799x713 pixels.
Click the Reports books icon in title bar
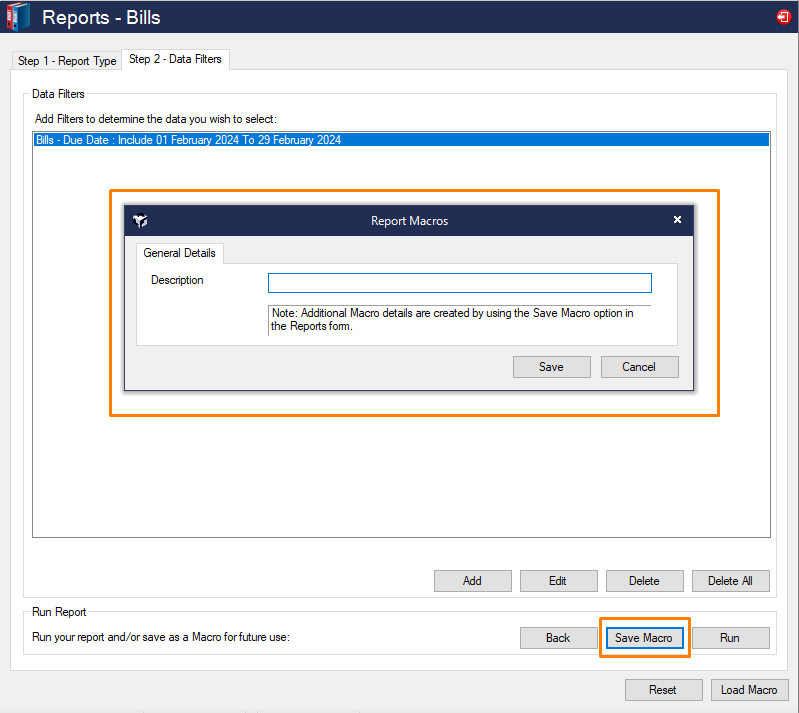coord(18,17)
